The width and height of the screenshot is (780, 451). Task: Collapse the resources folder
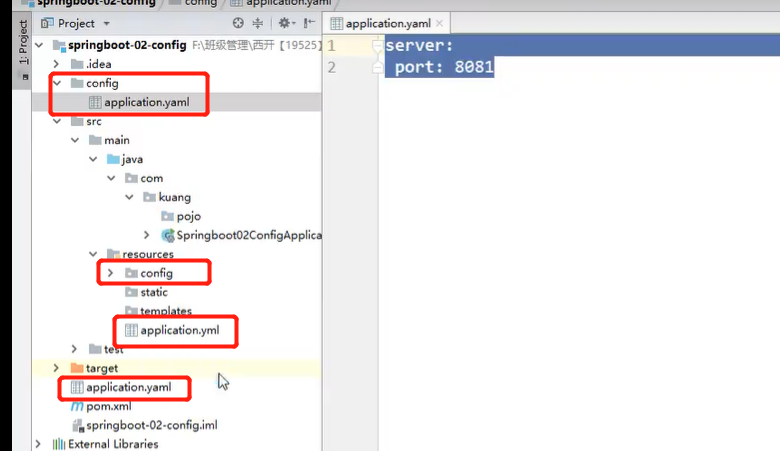pyautogui.click(x=93, y=254)
